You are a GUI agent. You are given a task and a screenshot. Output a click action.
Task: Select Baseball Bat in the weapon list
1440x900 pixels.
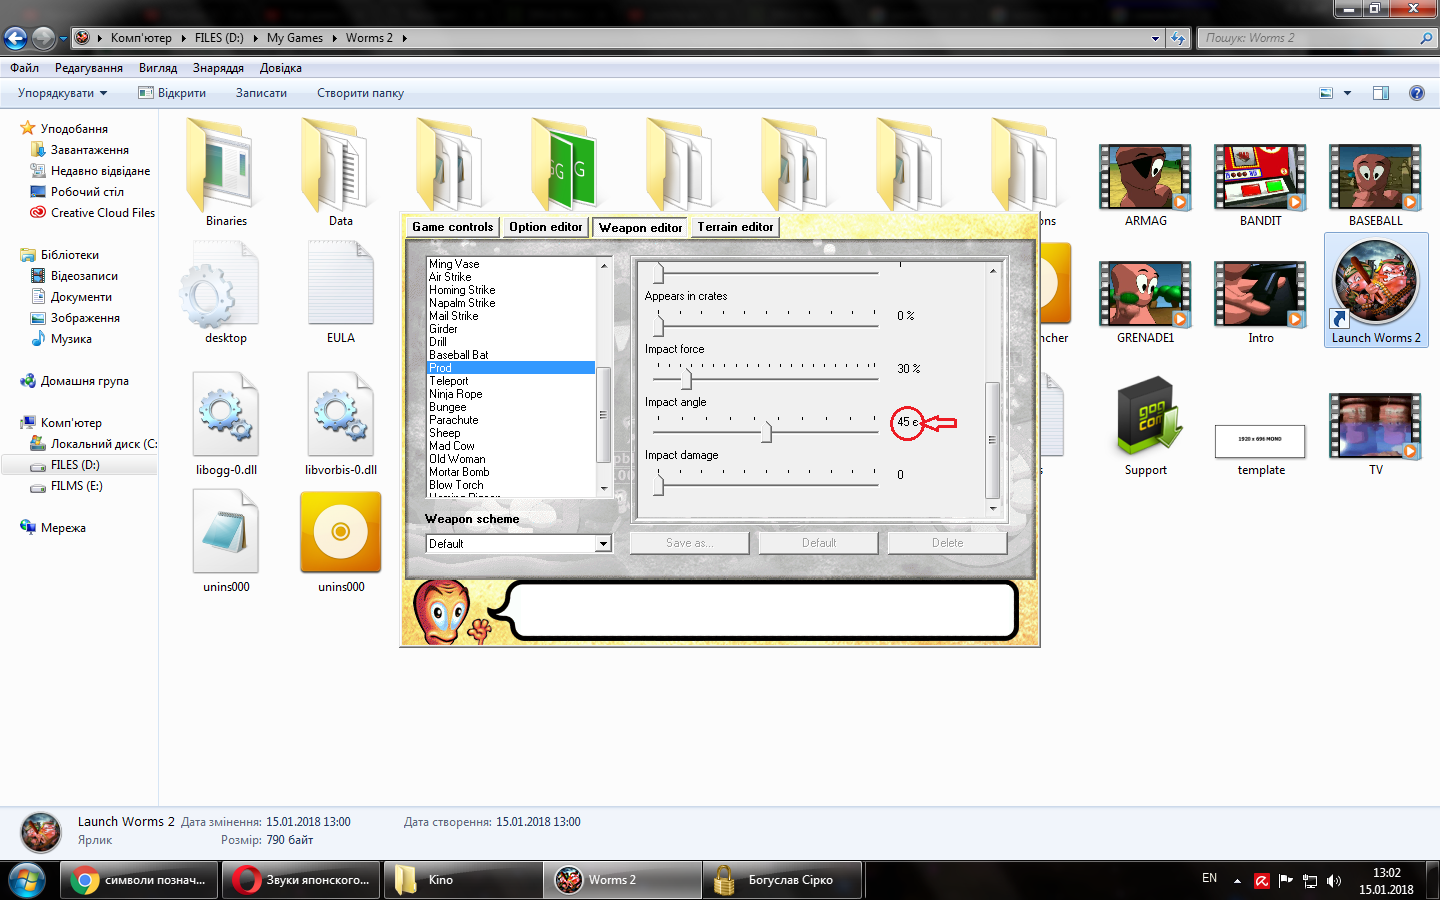[511, 355]
